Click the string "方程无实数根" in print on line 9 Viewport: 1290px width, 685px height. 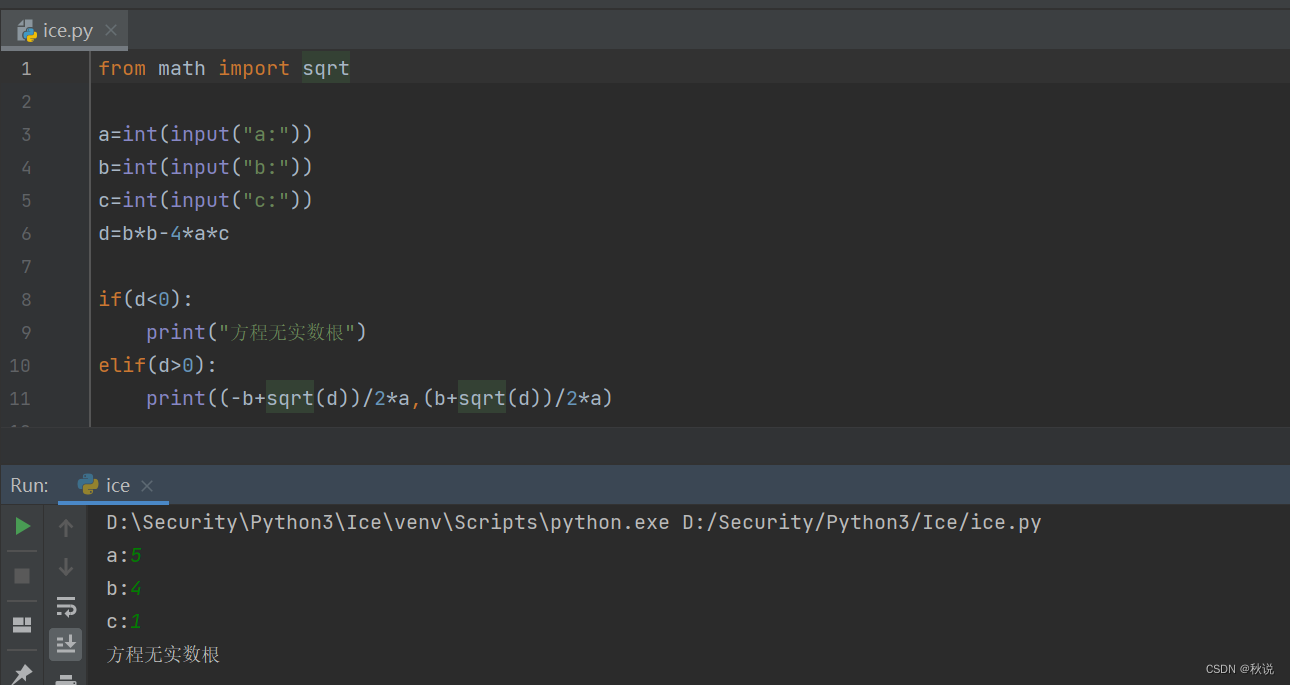tap(288, 332)
